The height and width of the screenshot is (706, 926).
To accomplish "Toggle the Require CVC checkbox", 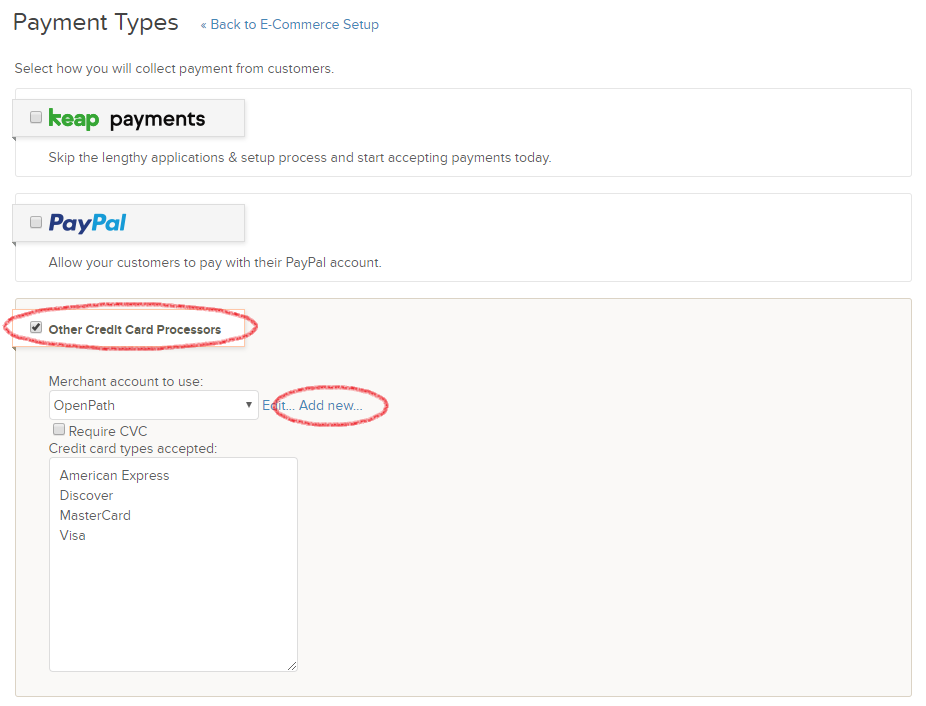I will (x=58, y=429).
